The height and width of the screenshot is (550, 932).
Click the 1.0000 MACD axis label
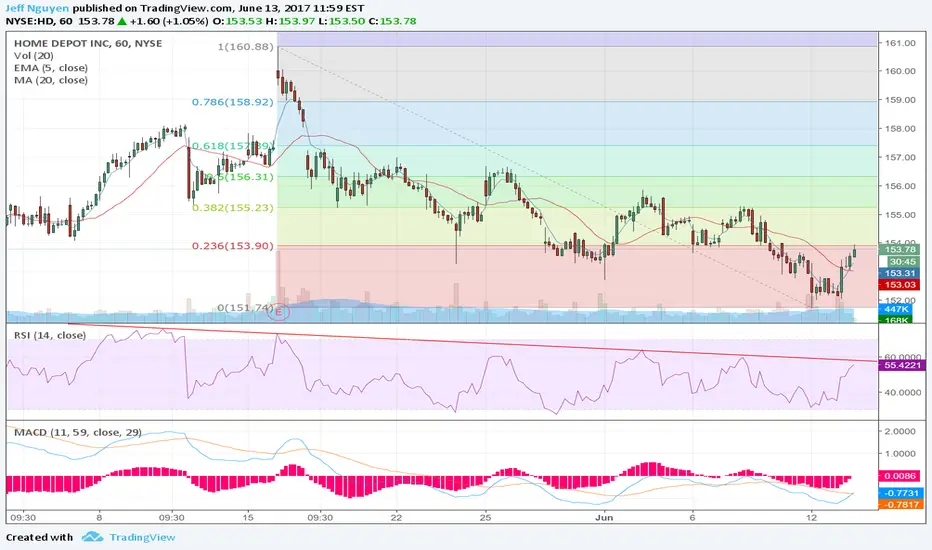tap(900, 453)
